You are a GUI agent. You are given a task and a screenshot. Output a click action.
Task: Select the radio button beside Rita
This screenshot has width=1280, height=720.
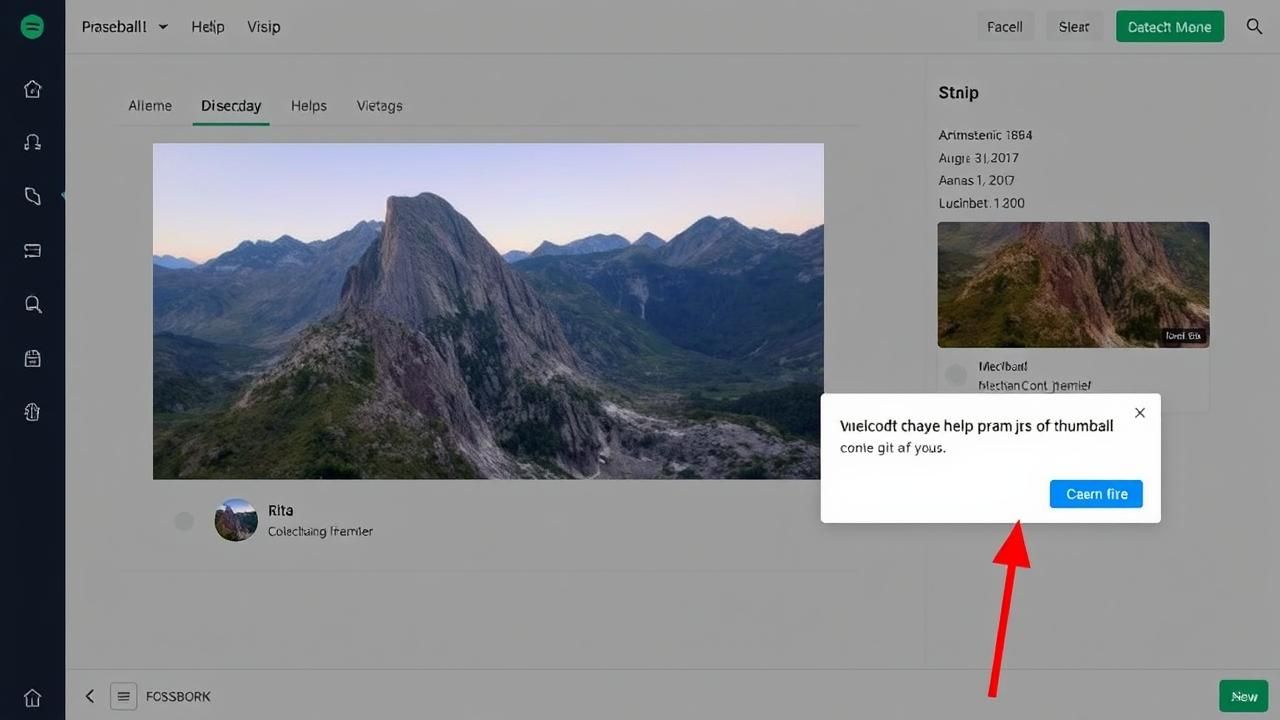pos(184,521)
